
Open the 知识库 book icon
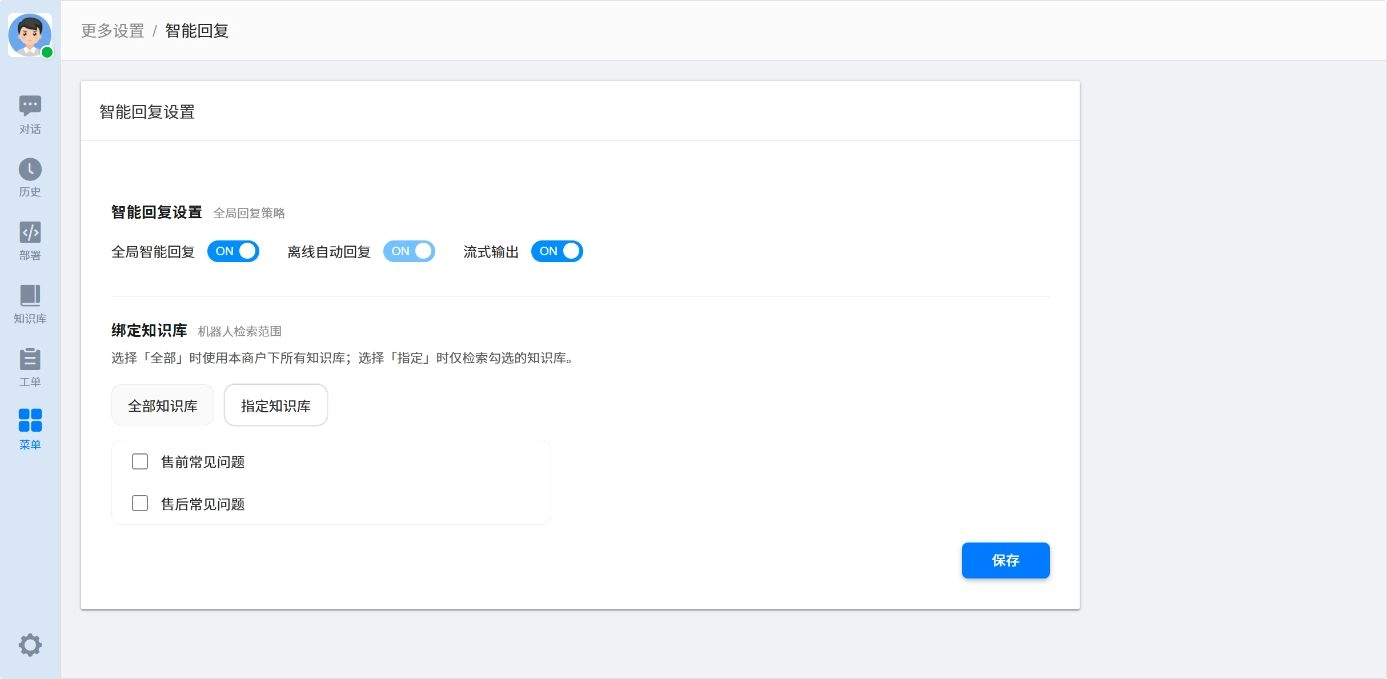click(x=30, y=295)
